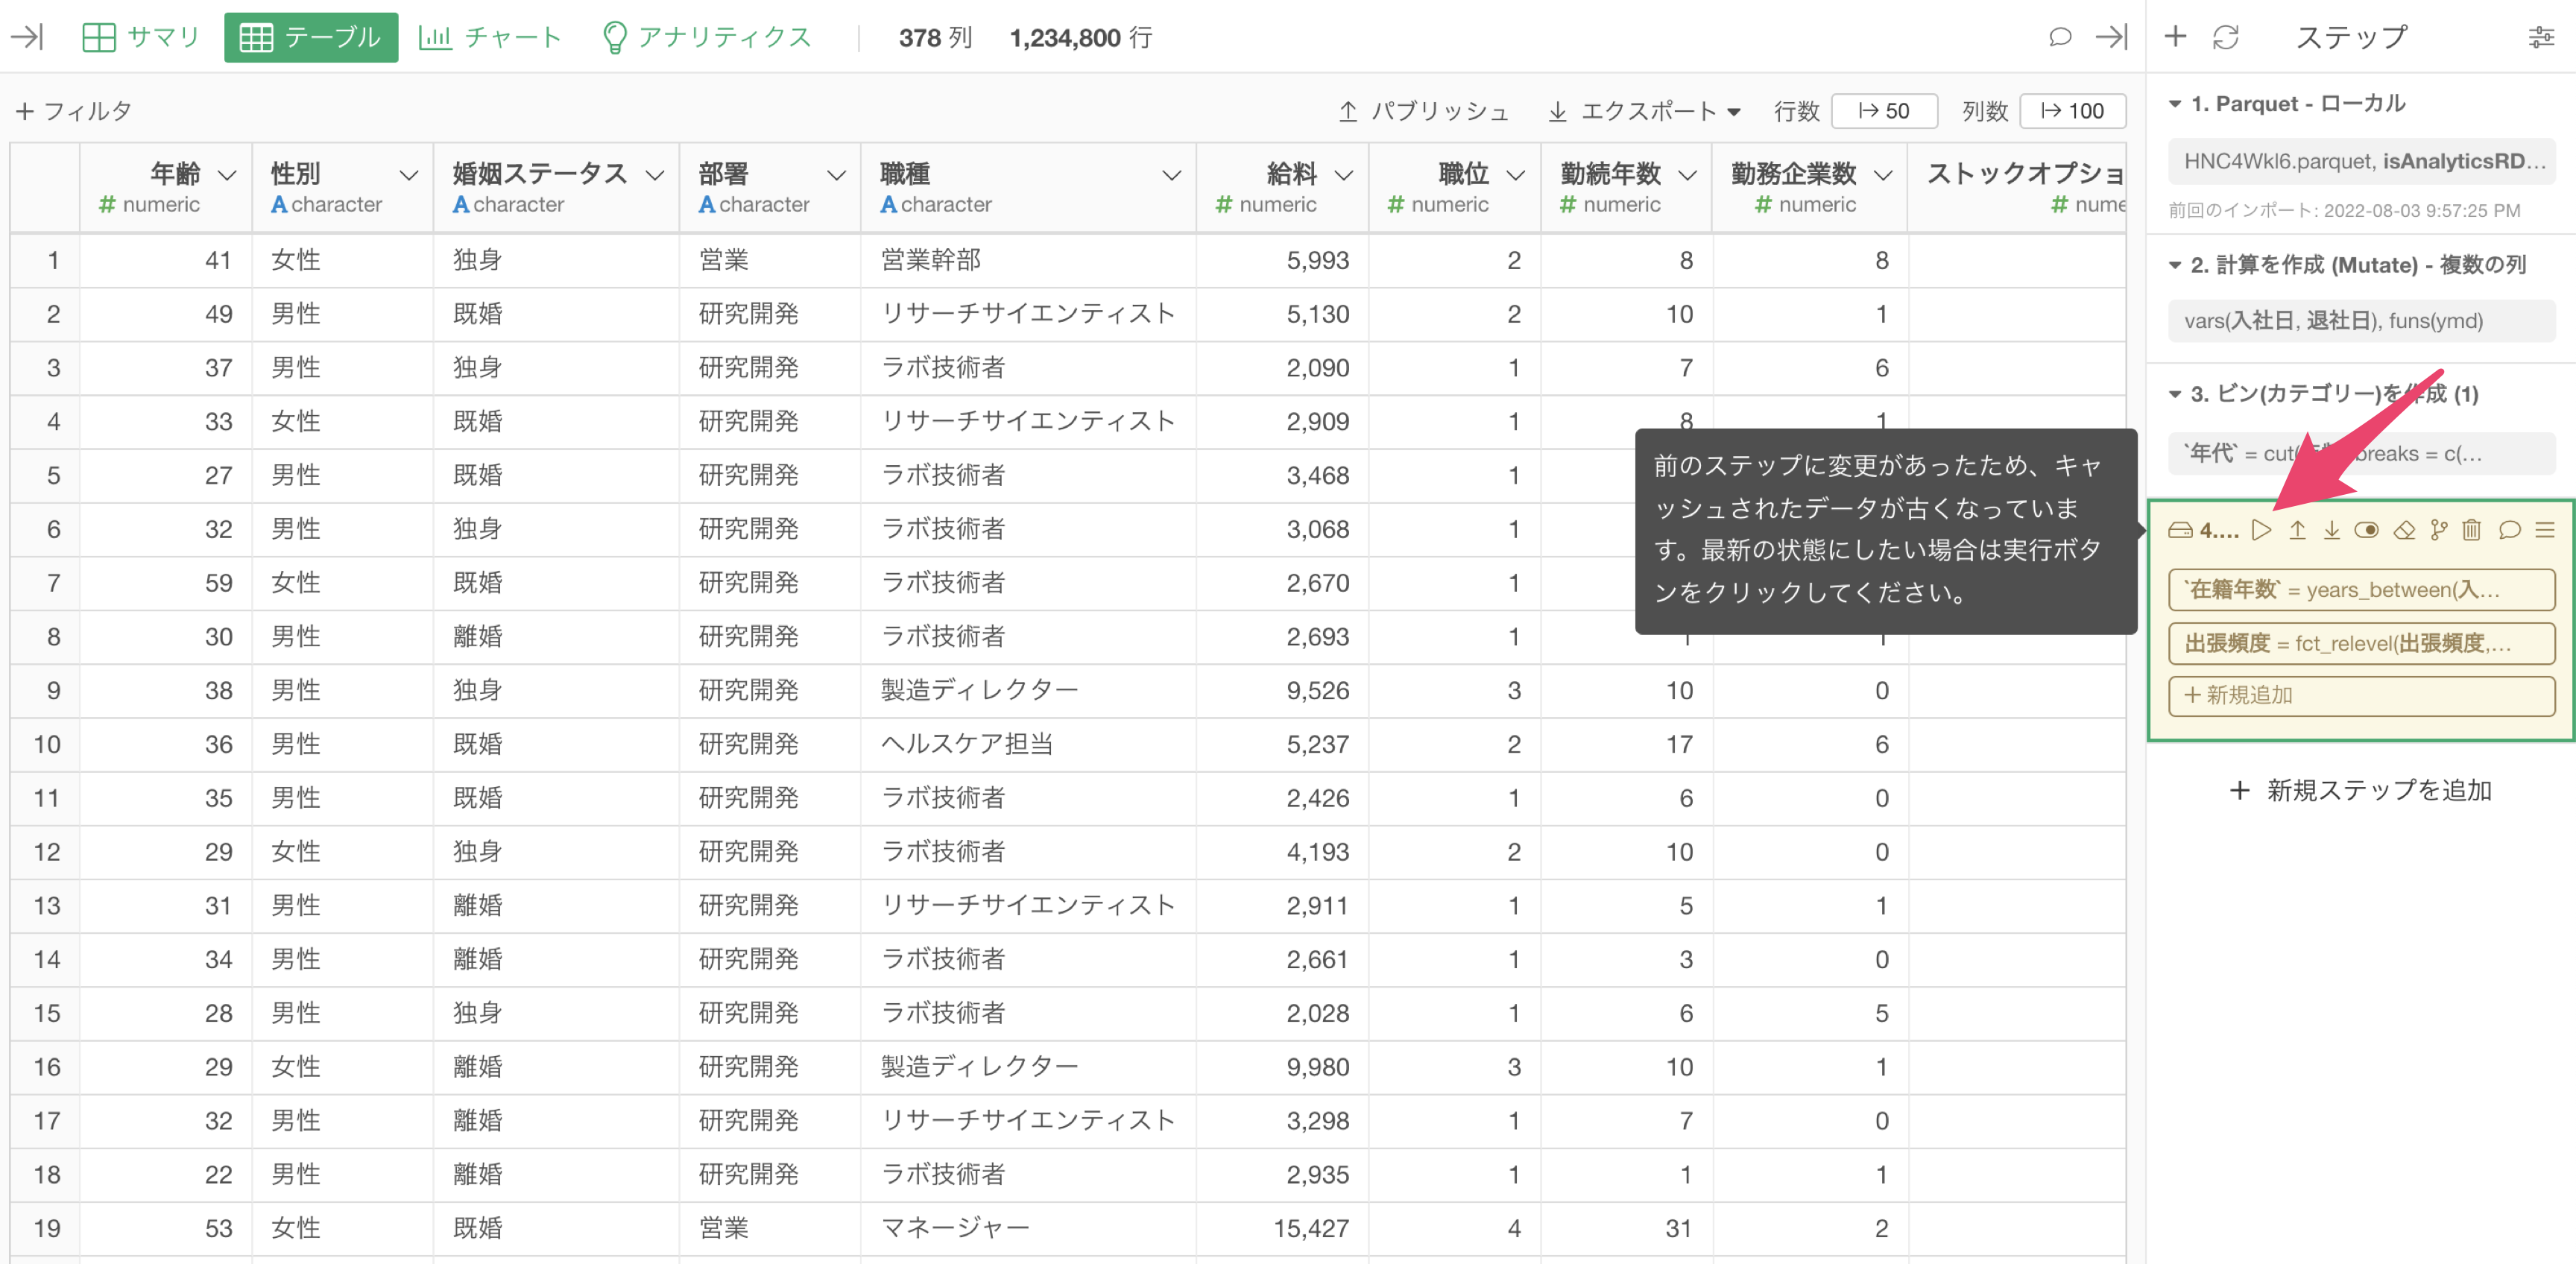Delete step 4 with the trash icon
This screenshot has width=2576, height=1264.
[x=2472, y=530]
